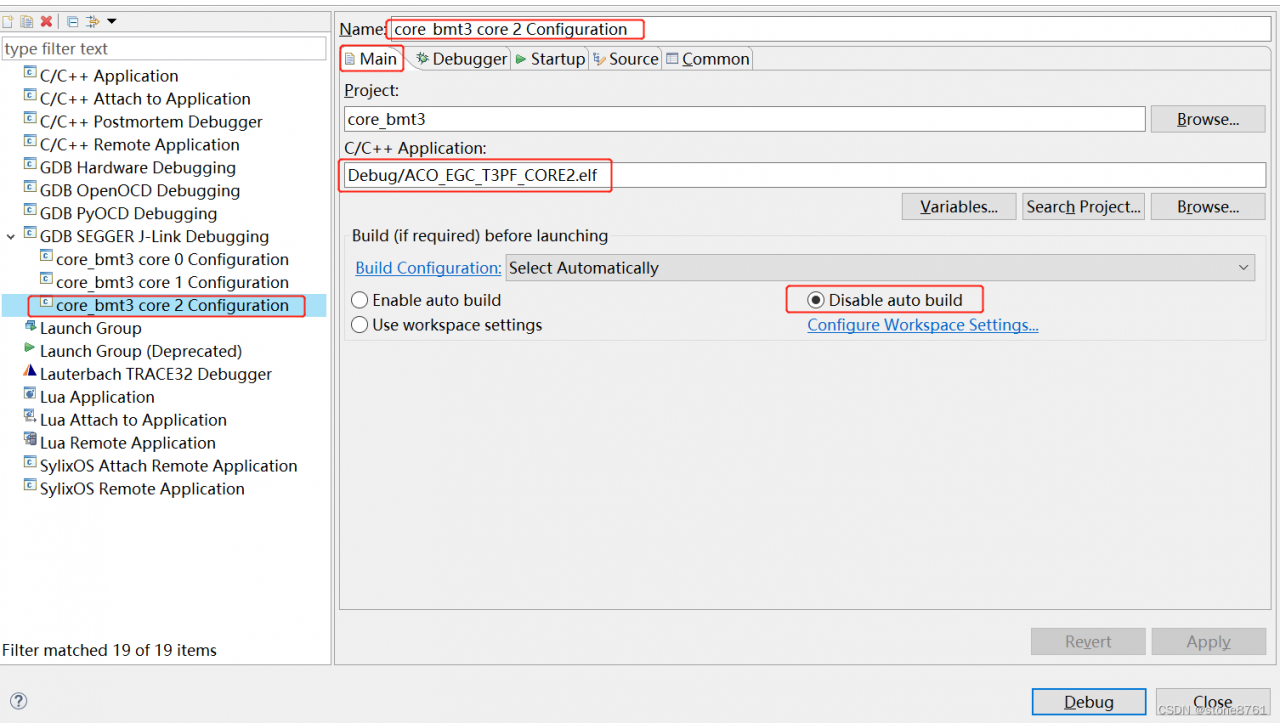Screen dimensions: 1280x723
Task: Open the help question mark icon
Action: [x=18, y=701]
